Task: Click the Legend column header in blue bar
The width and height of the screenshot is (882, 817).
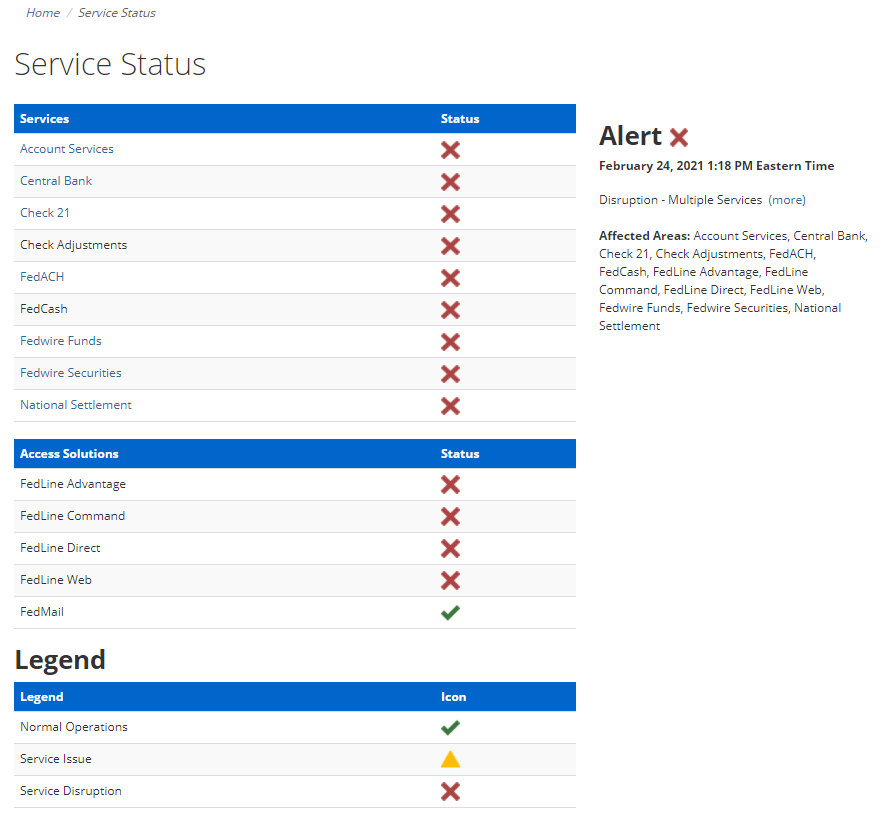Action: 42,697
